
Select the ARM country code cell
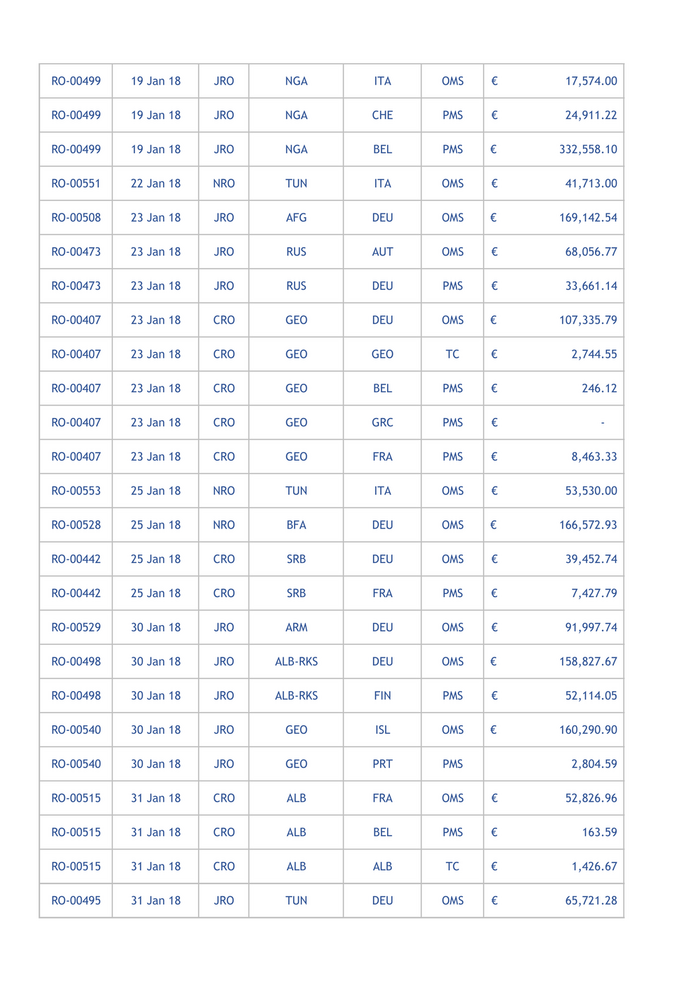(296, 627)
